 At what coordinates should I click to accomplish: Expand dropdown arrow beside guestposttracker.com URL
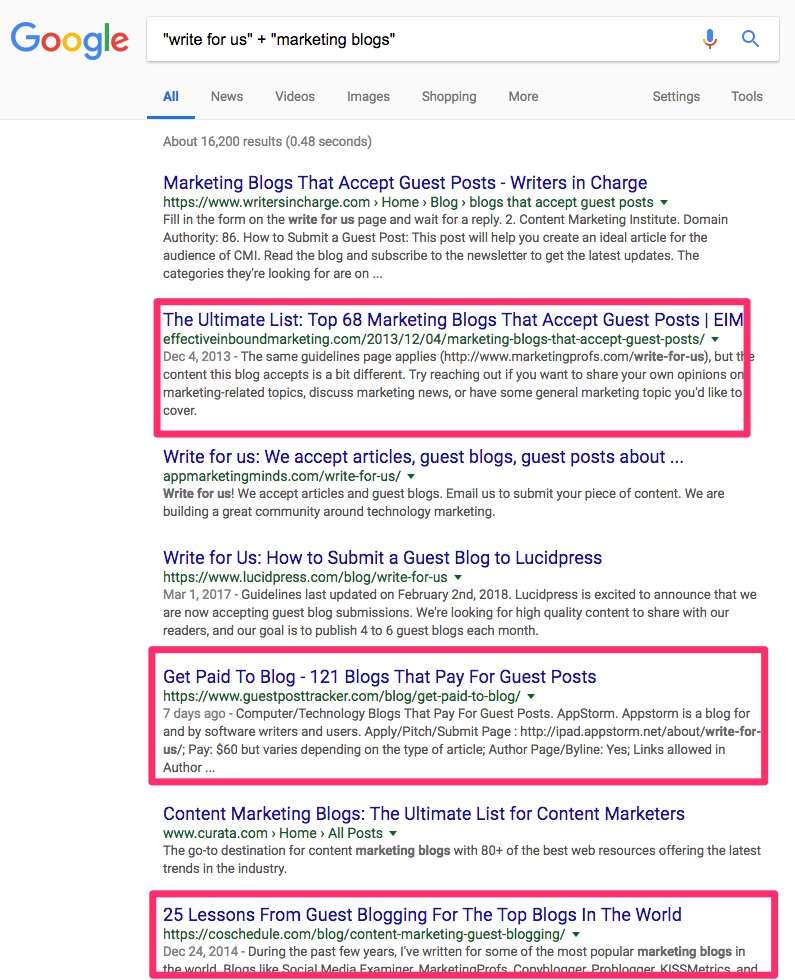click(531, 696)
